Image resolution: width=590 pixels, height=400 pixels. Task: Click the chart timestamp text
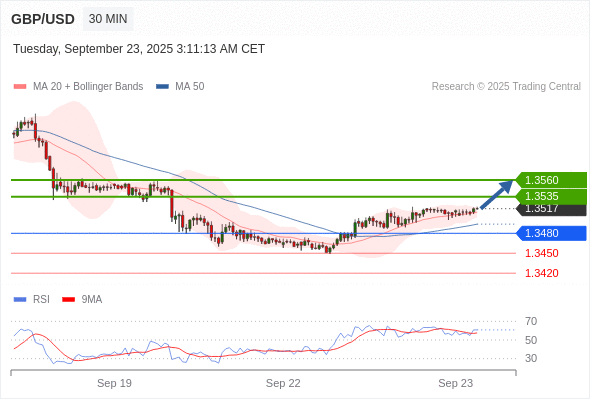(x=139, y=49)
